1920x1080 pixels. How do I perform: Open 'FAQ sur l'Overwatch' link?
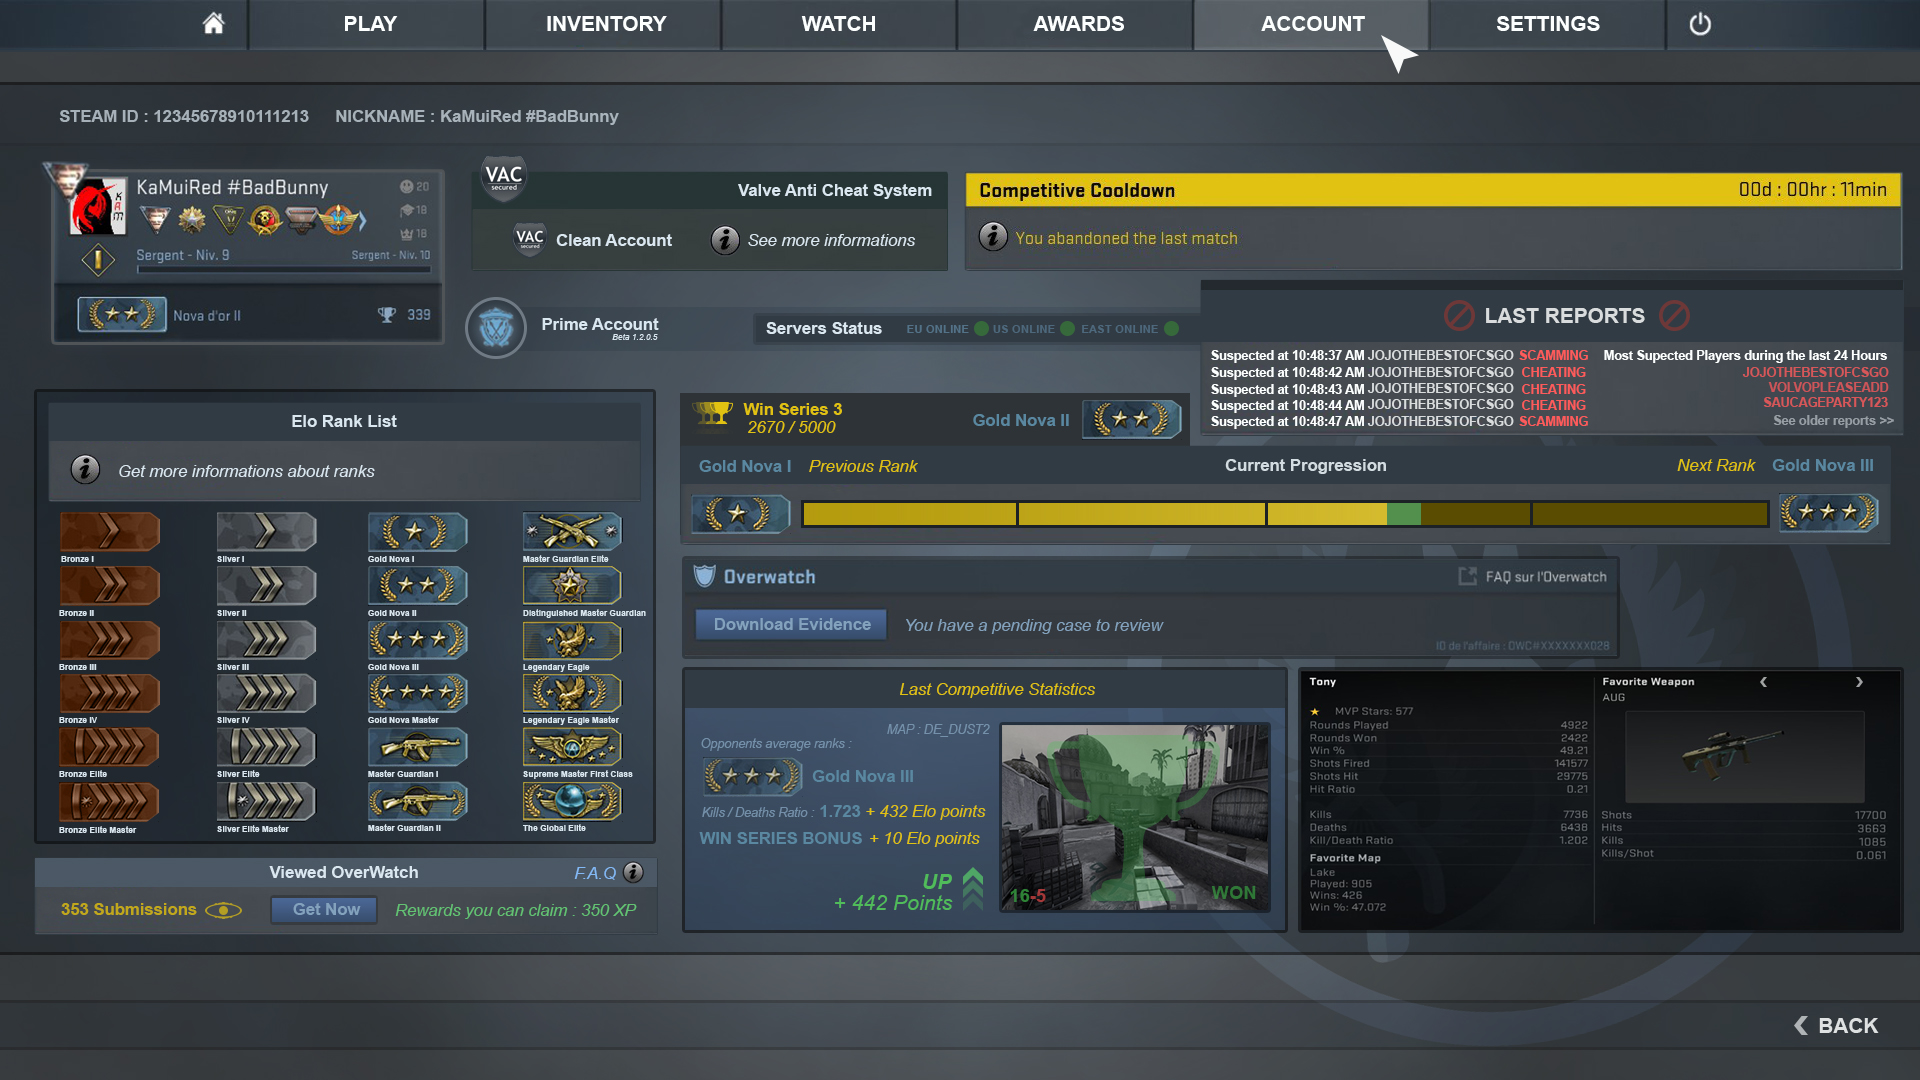(x=1546, y=577)
